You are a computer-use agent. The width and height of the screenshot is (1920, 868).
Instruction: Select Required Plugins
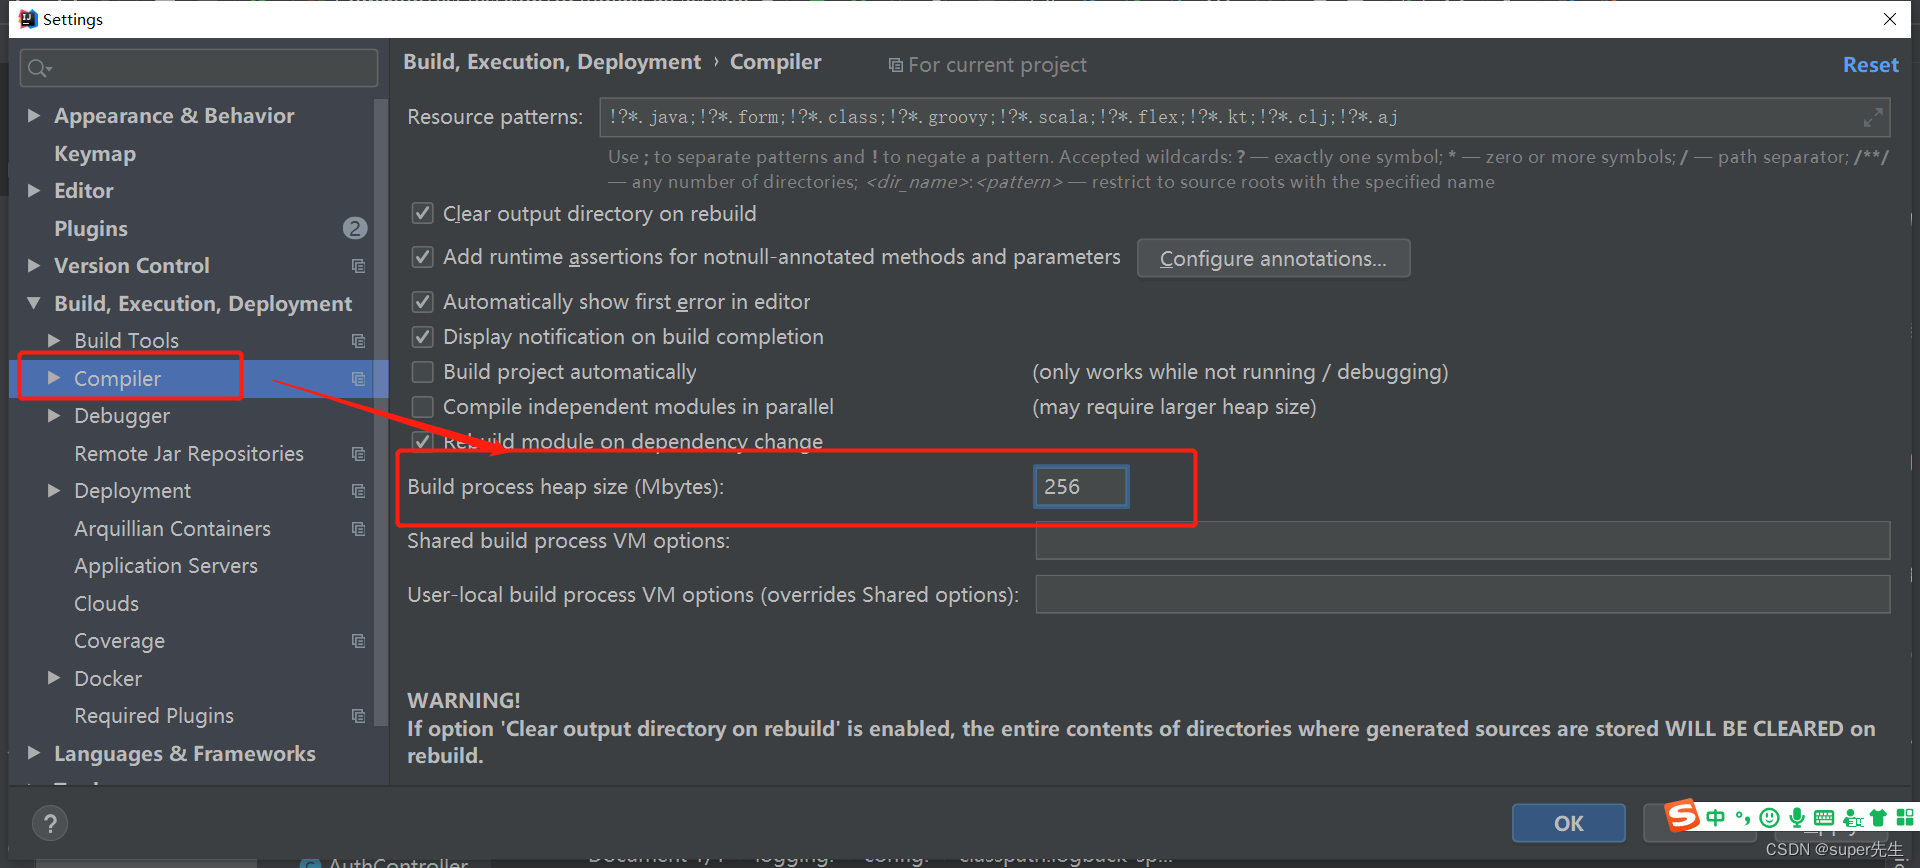154,716
